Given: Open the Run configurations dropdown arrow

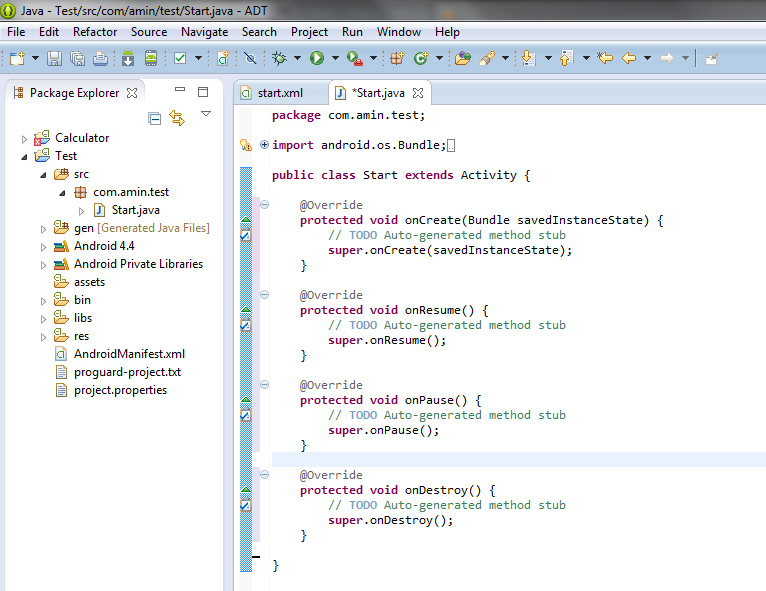Looking at the screenshot, I should click(335, 58).
